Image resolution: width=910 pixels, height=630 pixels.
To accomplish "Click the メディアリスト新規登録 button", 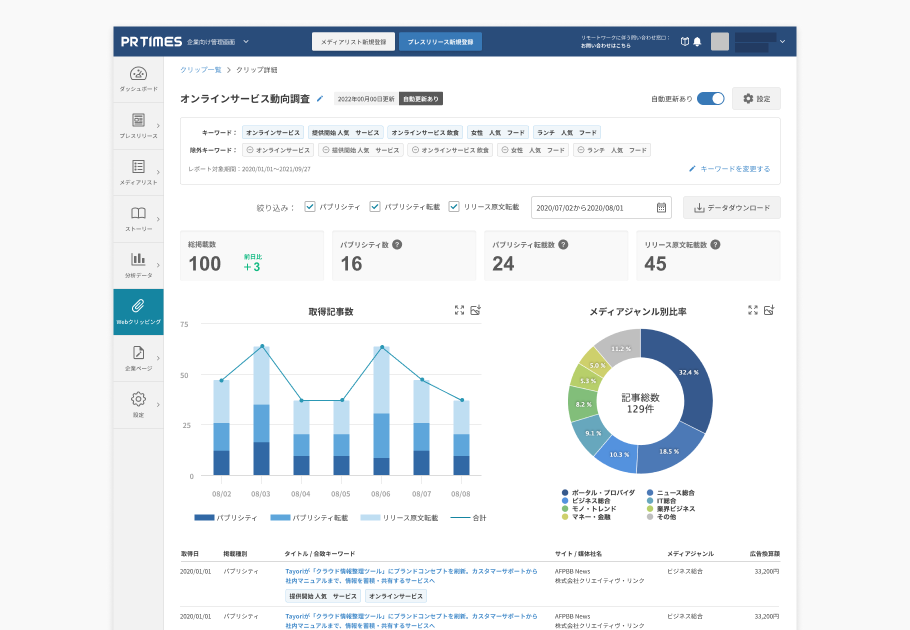I will coord(353,42).
